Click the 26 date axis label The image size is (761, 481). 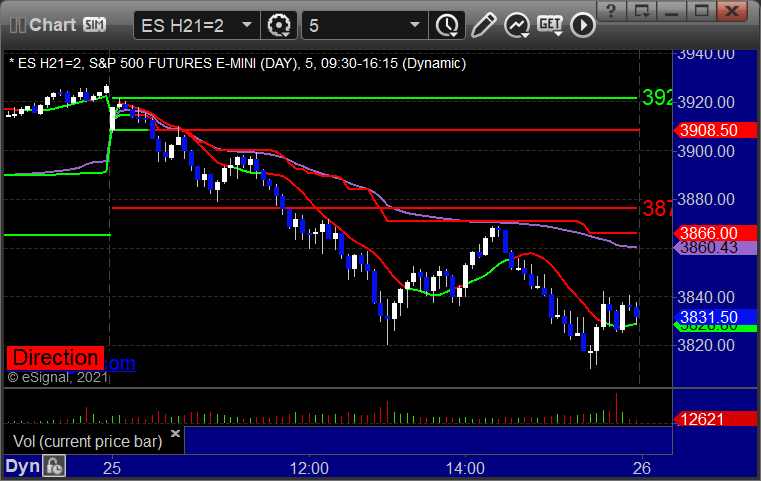point(642,469)
